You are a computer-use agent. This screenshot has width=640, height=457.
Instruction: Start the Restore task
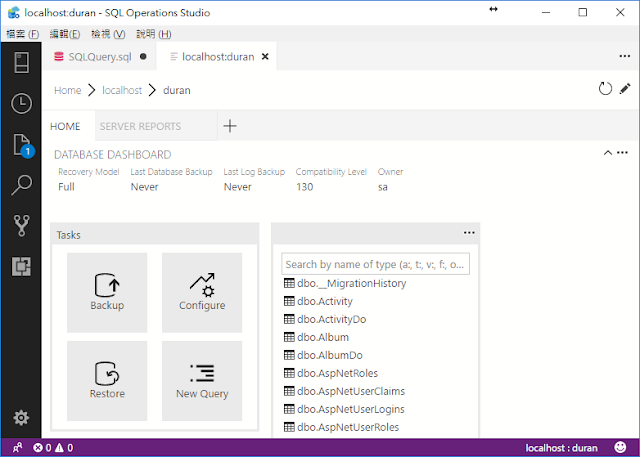click(x=107, y=381)
